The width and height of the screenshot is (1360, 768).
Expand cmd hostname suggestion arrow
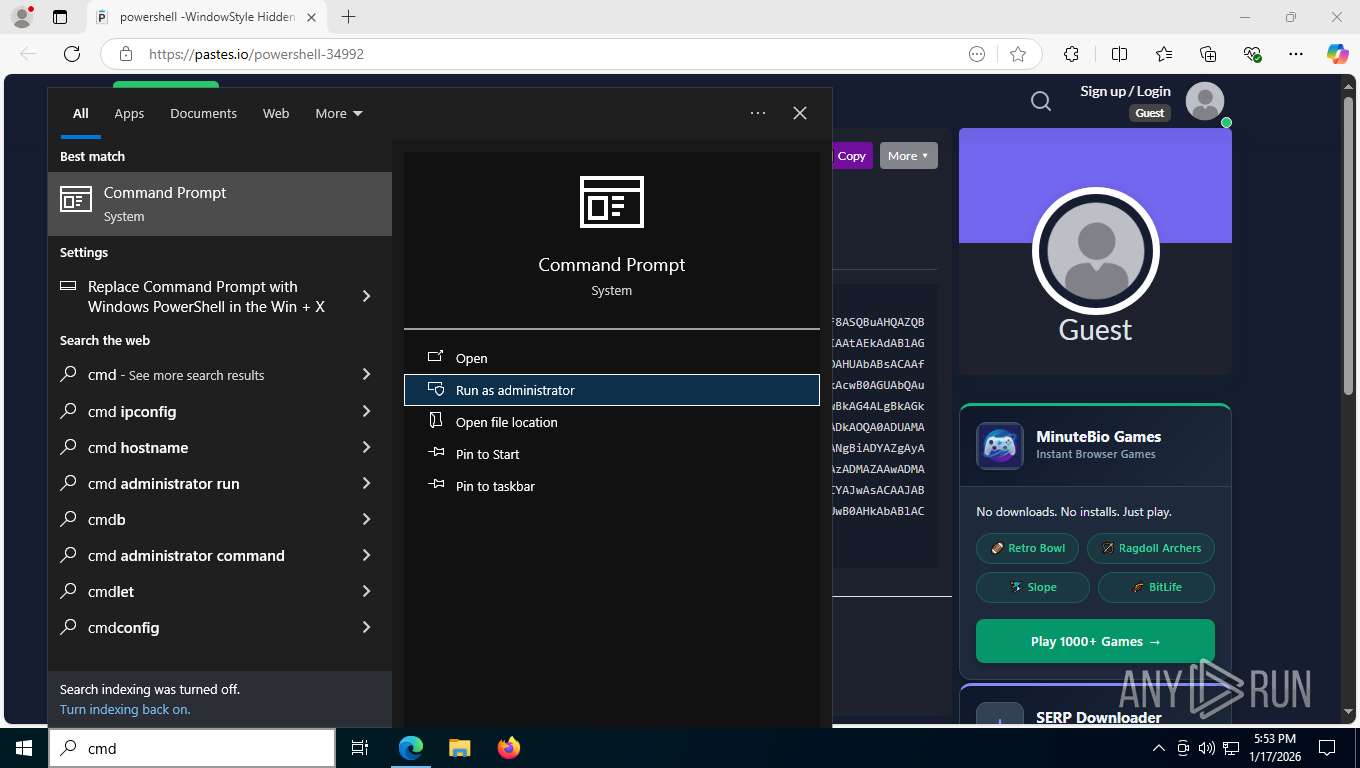pos(366,447)
